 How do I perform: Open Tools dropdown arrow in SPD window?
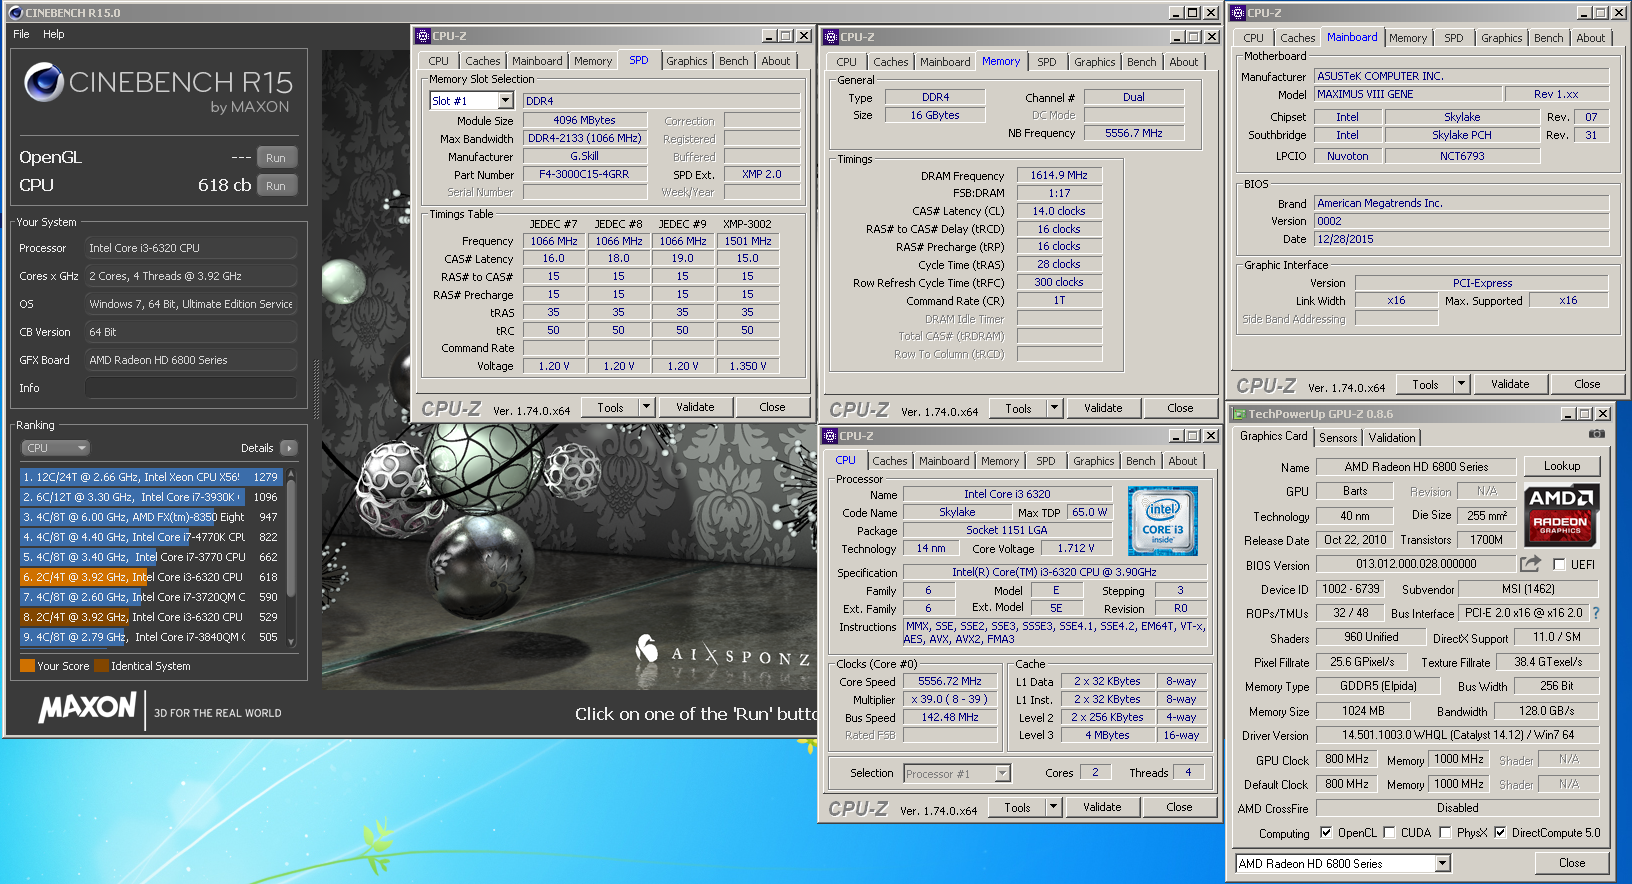click(x=646, y=407)
